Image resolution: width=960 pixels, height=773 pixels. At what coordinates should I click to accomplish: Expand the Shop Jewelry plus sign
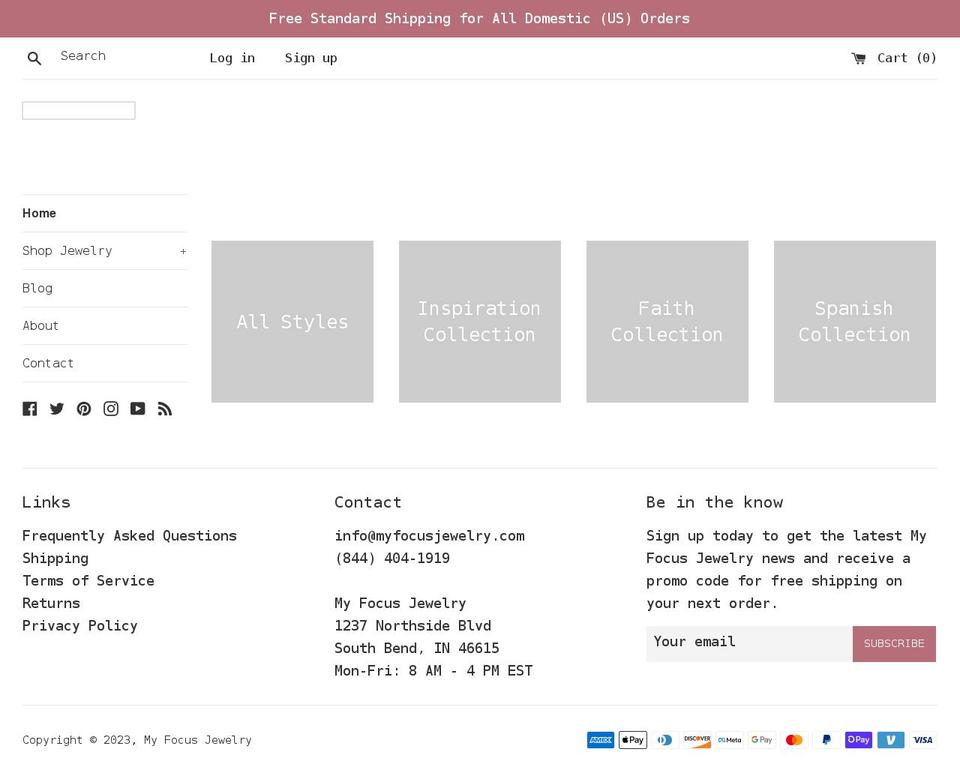[x=183, y=252]
